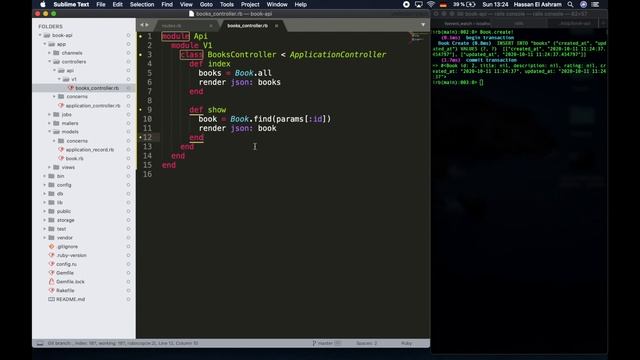The height and width of the screenshot is (360, 640).
Task: Collapse the models folder arrow
Action: click(50, 131)
